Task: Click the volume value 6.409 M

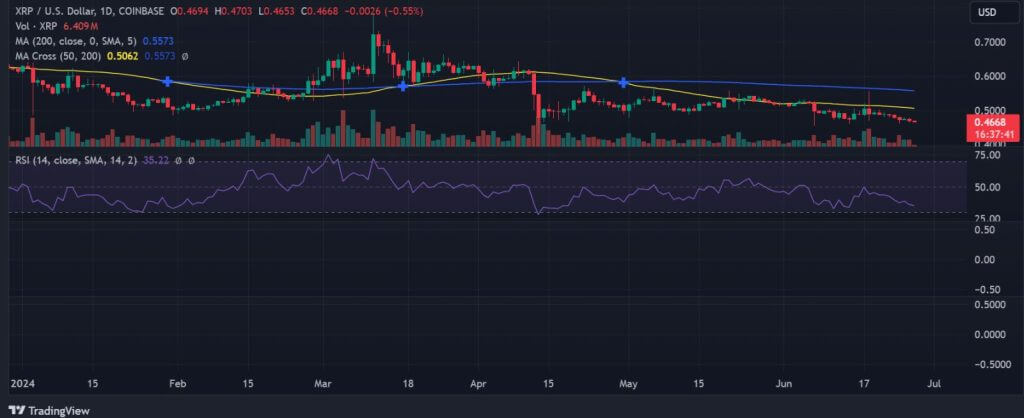Action: click(80, 26)
